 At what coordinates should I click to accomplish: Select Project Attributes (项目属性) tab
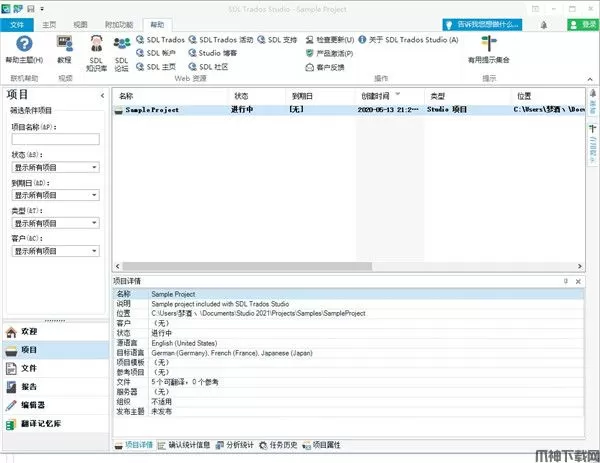coord(321,445)
